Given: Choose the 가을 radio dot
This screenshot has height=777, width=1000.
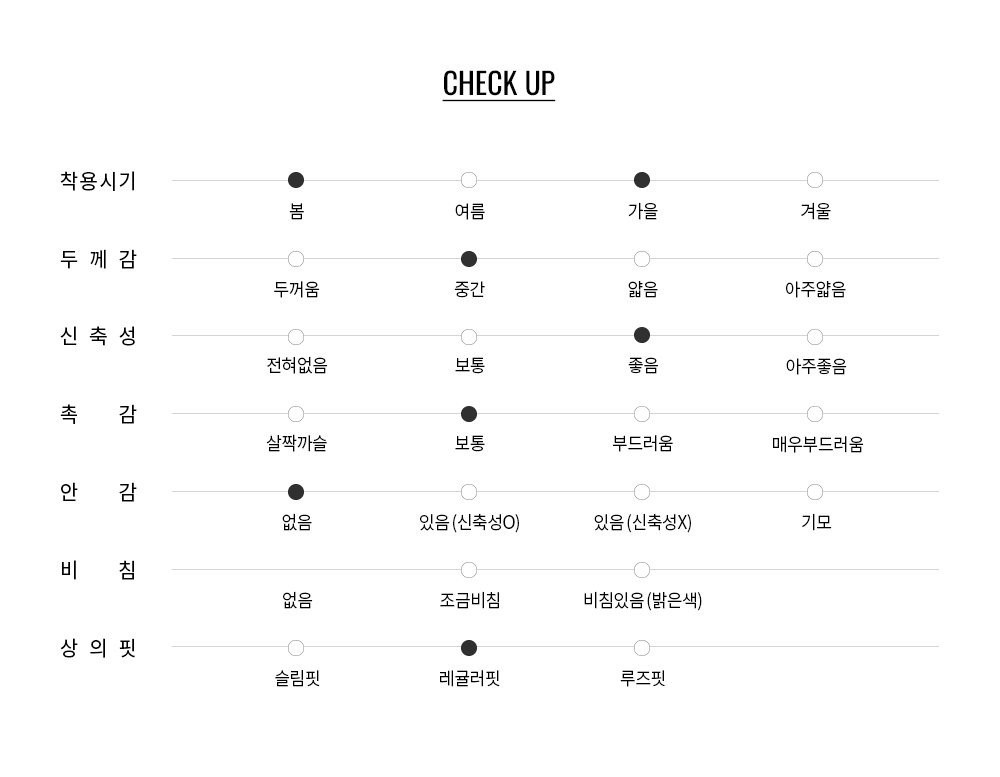Looking at the screenshot, I should click(x=642, y=180).
